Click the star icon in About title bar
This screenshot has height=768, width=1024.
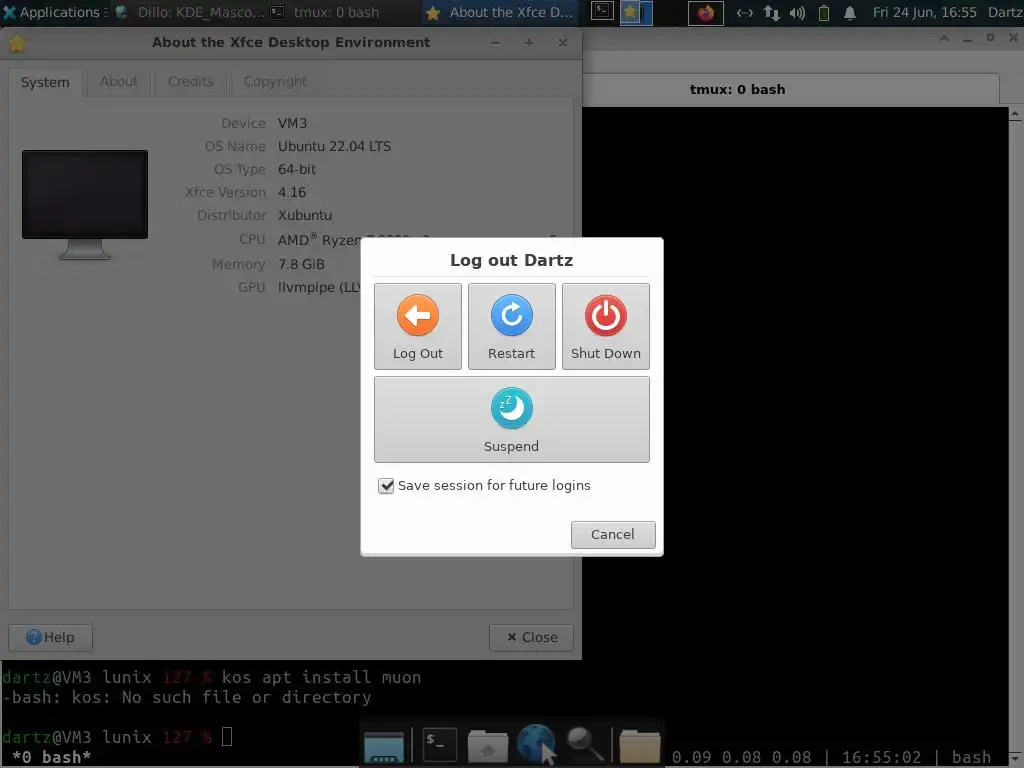17,43
